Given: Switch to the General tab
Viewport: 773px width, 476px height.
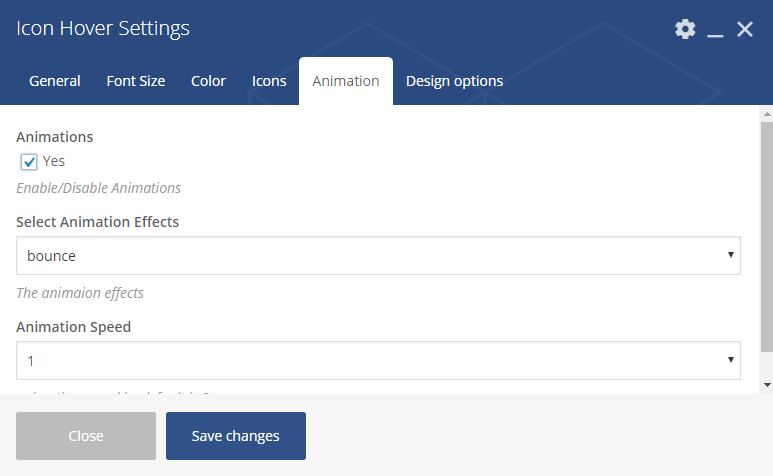Looking at the screenshot, I should click(x=55, y=81).
